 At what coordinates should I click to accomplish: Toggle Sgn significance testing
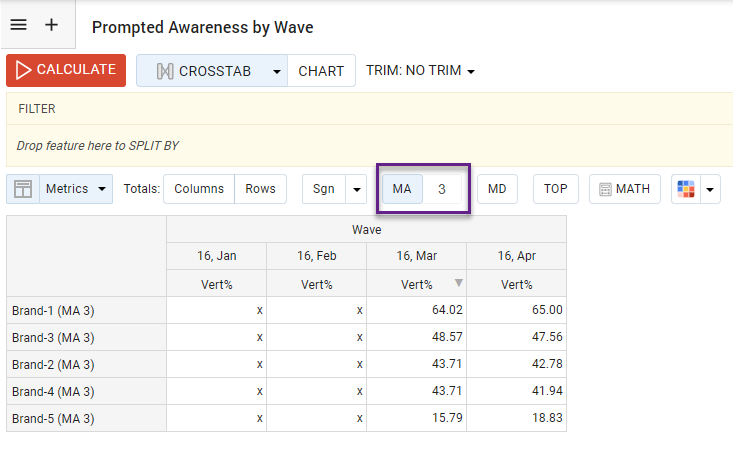point(324,189)
